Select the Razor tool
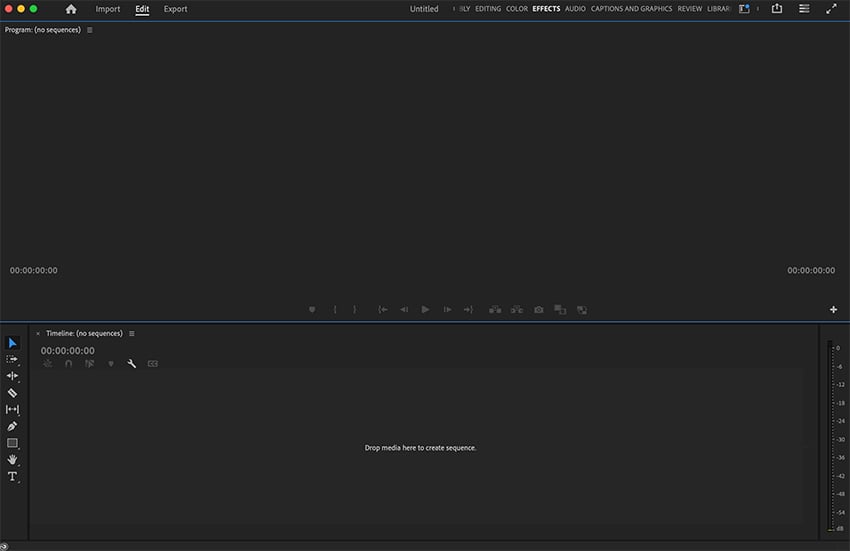The width and height of the screenshot is (850, 551). (x=12, y=393)
